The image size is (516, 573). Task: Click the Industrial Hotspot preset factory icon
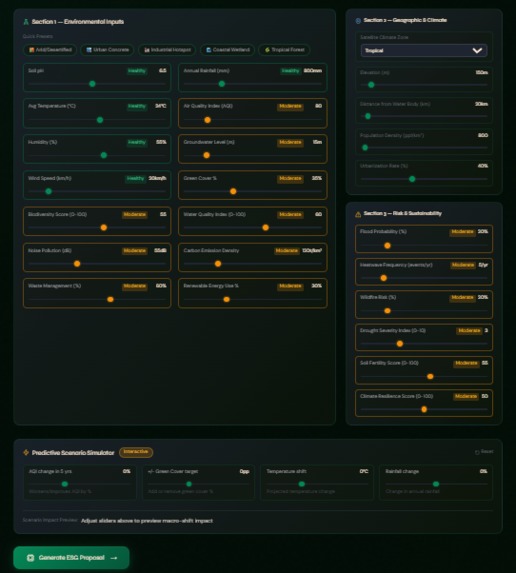[147, 50]
